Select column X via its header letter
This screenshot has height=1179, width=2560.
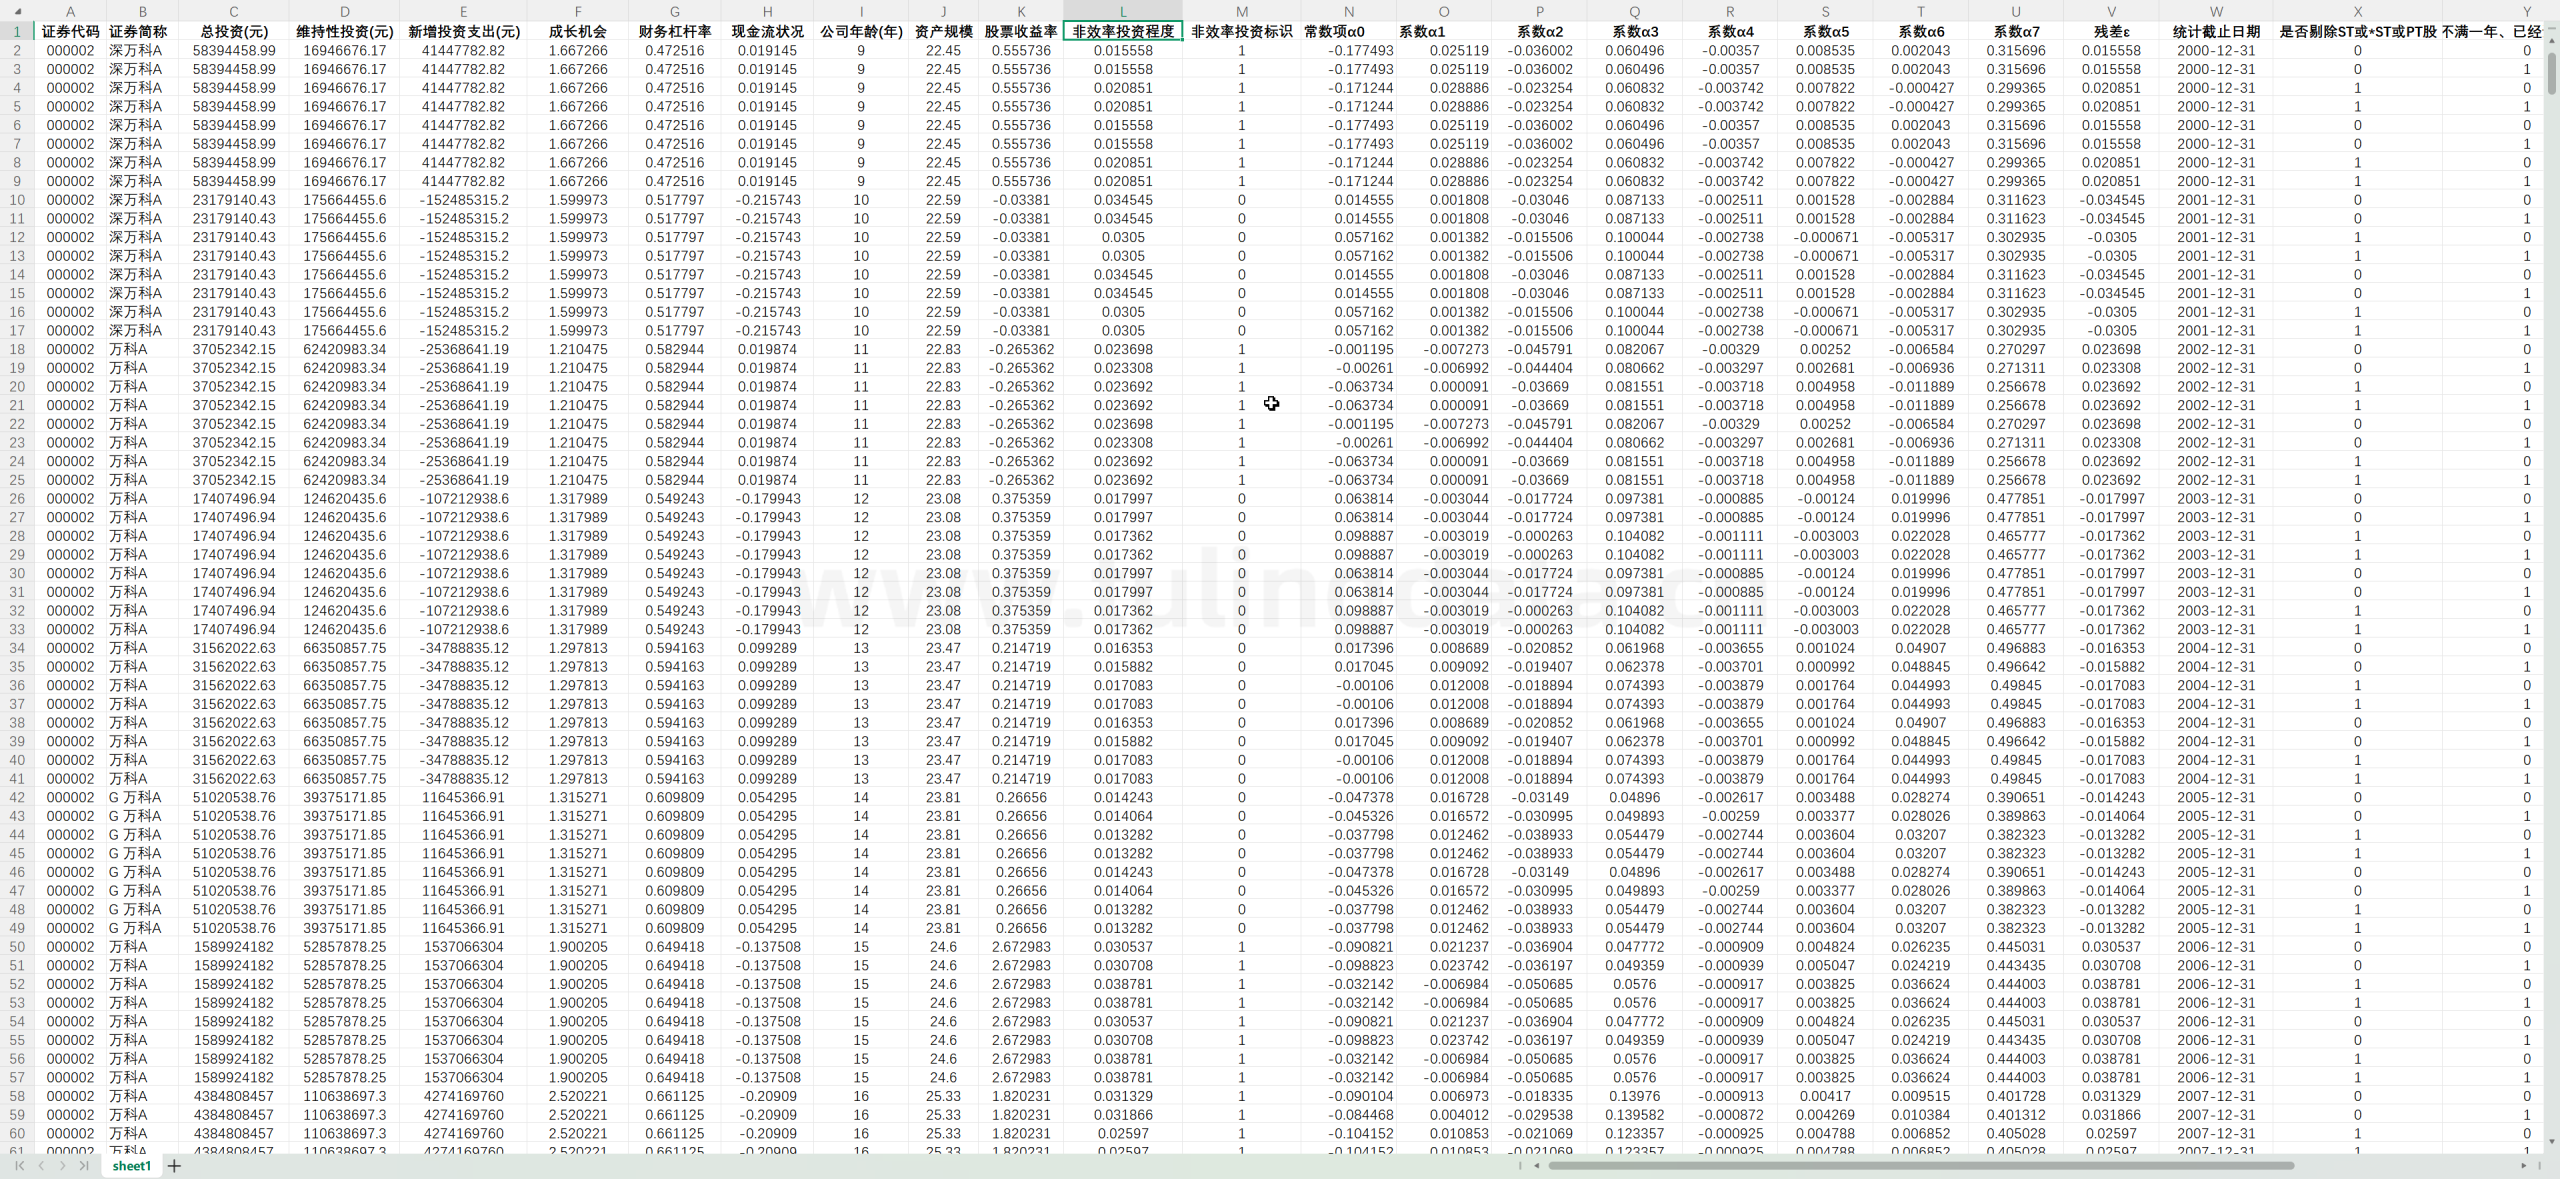[x=2357, y=11]
